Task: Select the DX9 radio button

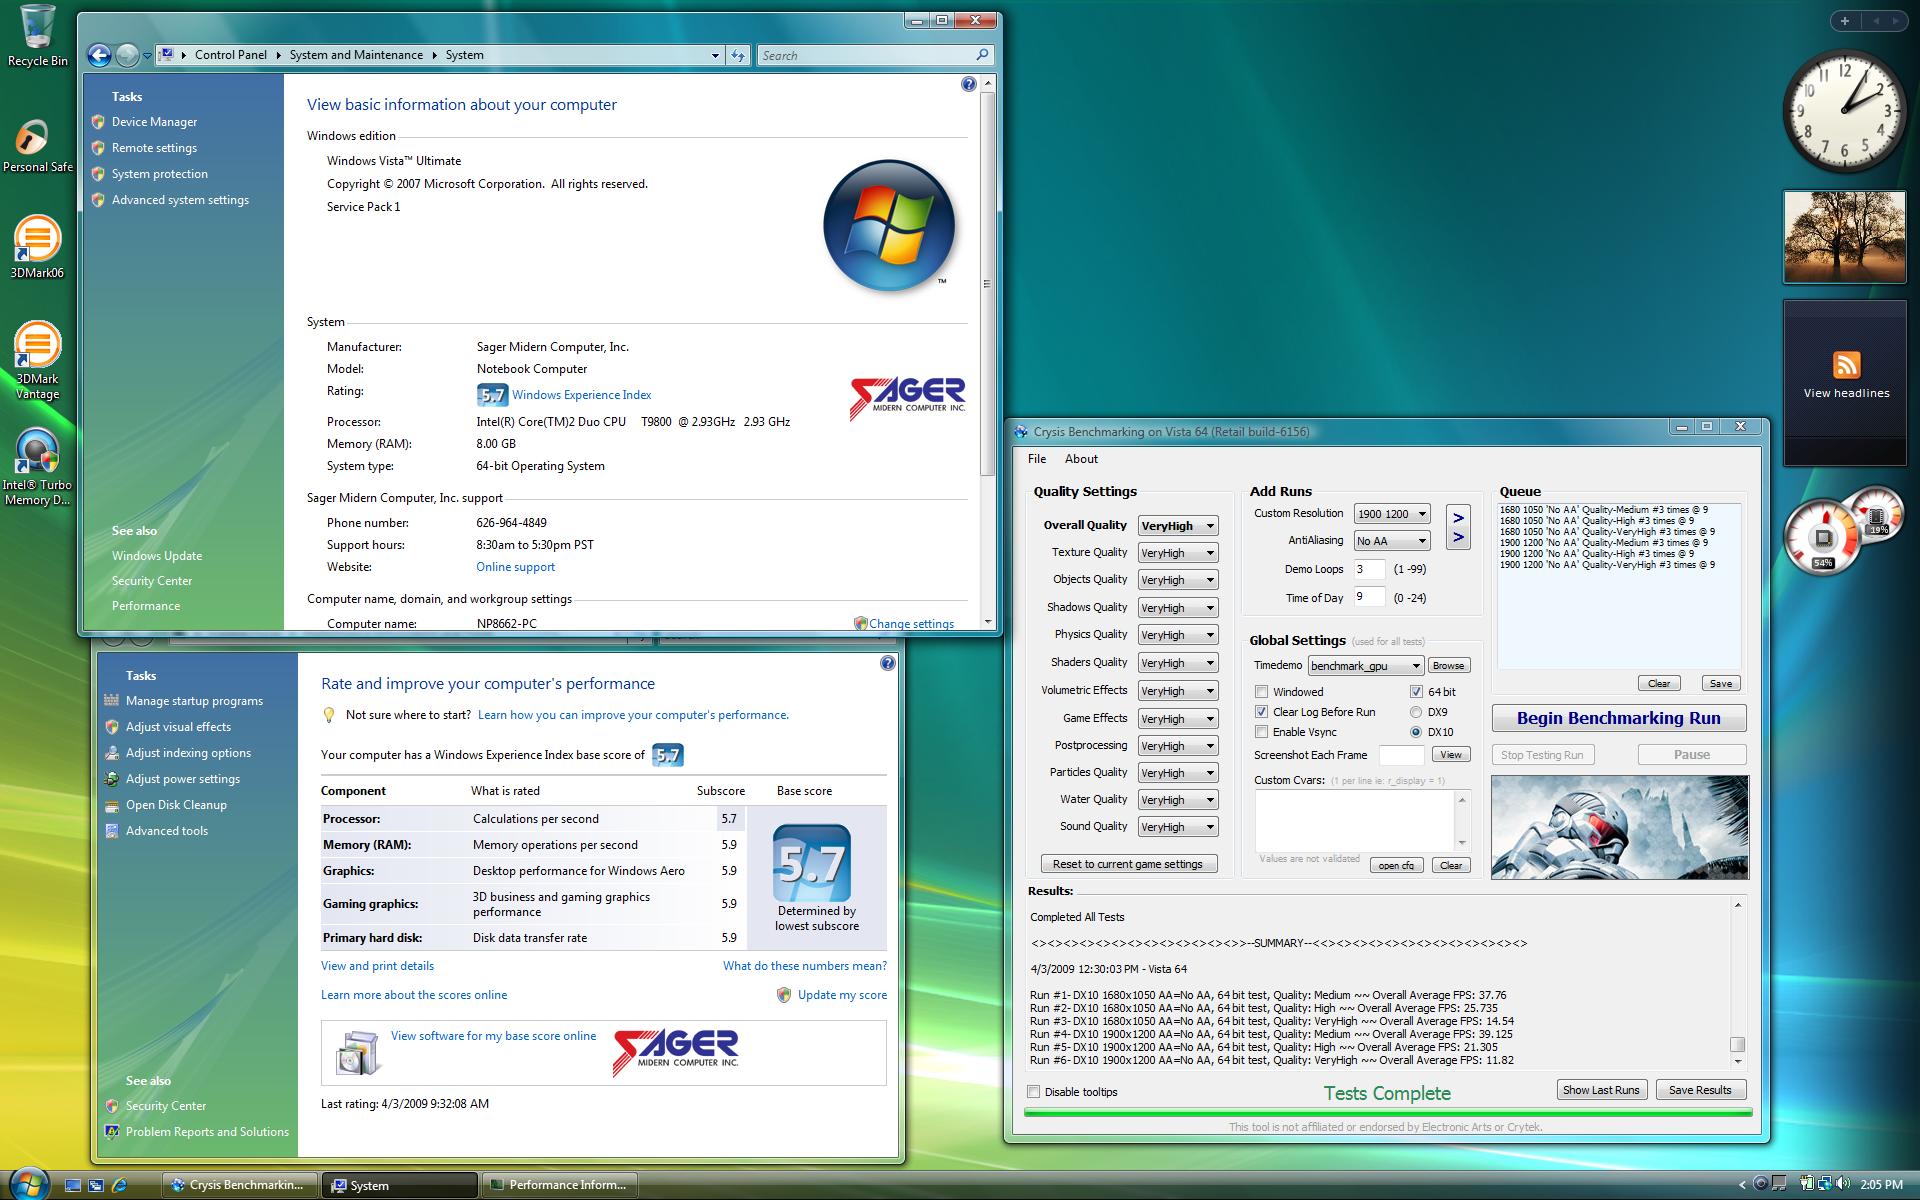Action: (1416, 712)
